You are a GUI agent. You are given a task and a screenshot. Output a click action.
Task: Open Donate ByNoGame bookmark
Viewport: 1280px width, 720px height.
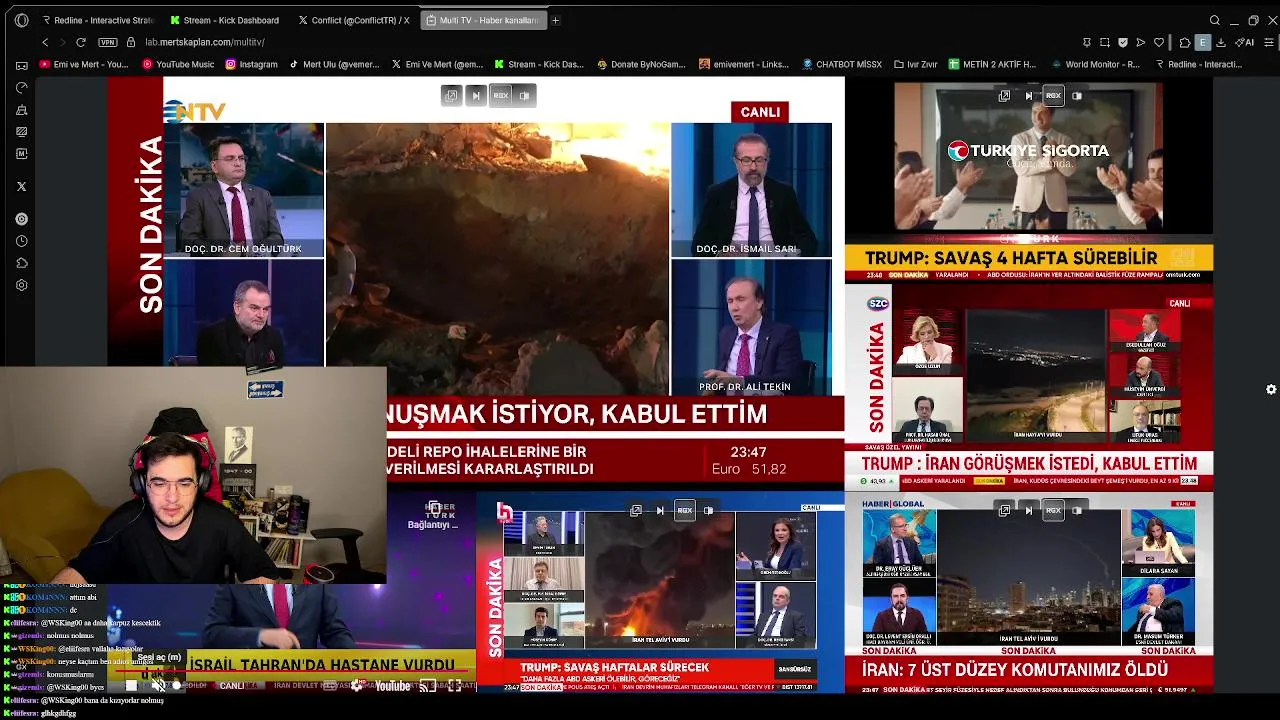(x=641, y=64)
